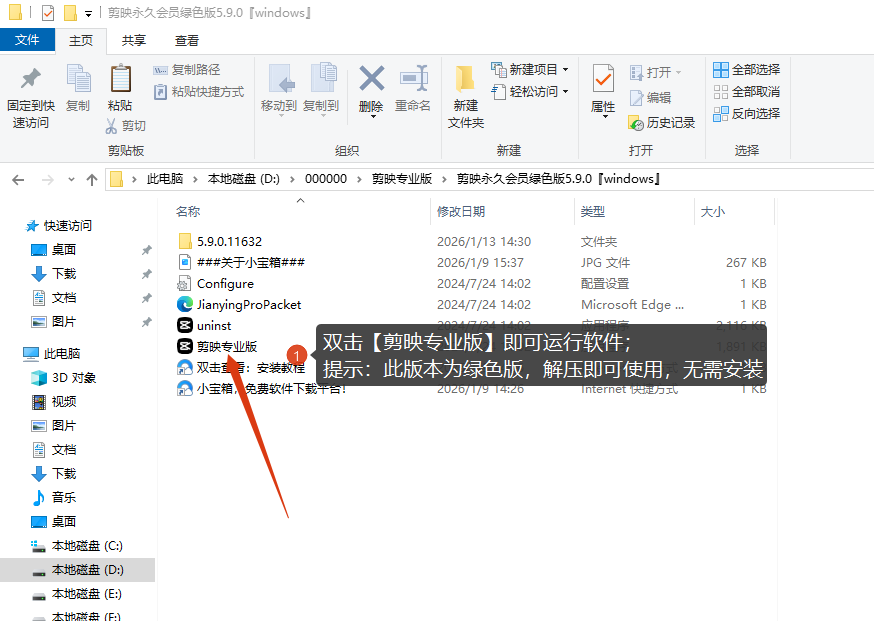Viewport: 874px width, 621px height.
Task: Open the 5.9.0.11632 folder
Action: pos(229,241)
